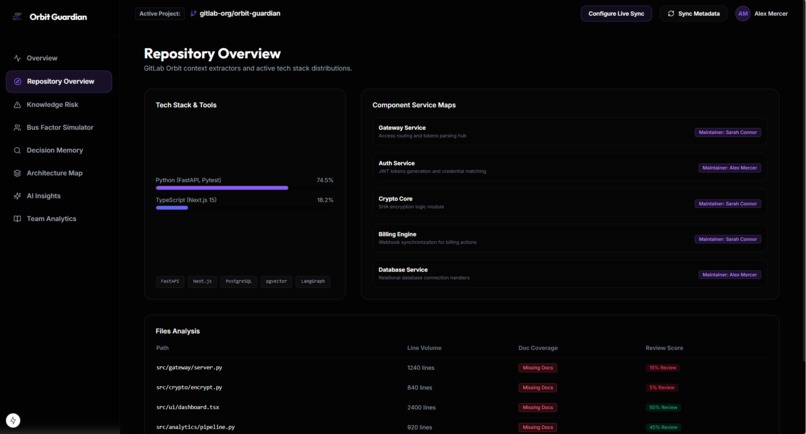Go to Decision Memory
Image resolution: width=806 pixels, height=434 pixels.
tap(59, 150)
